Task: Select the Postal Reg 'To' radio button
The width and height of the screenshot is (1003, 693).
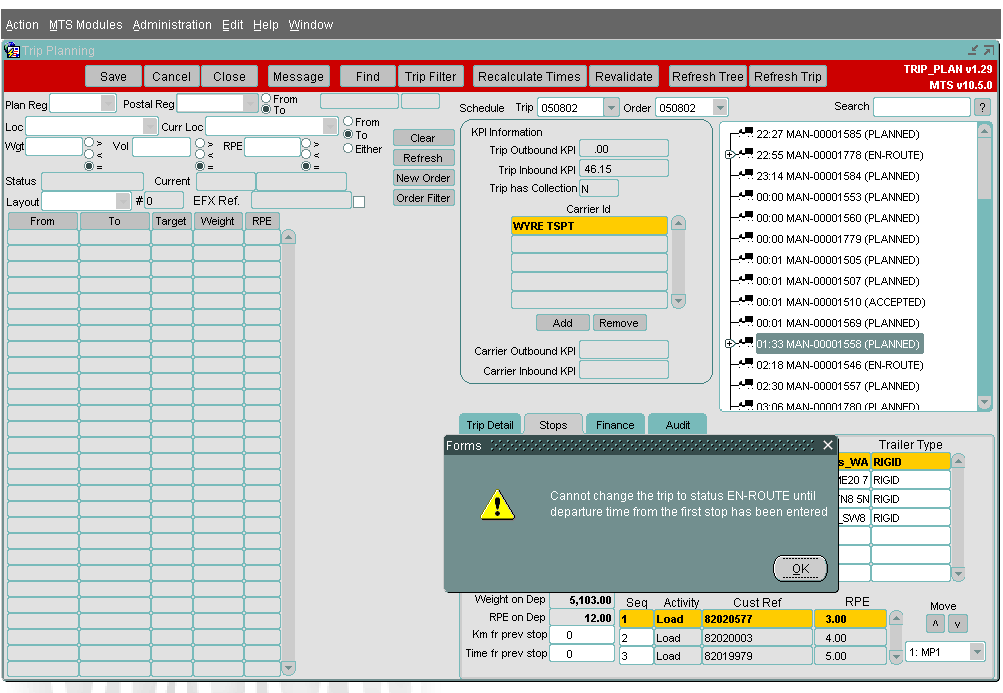Action: point(266,109)
